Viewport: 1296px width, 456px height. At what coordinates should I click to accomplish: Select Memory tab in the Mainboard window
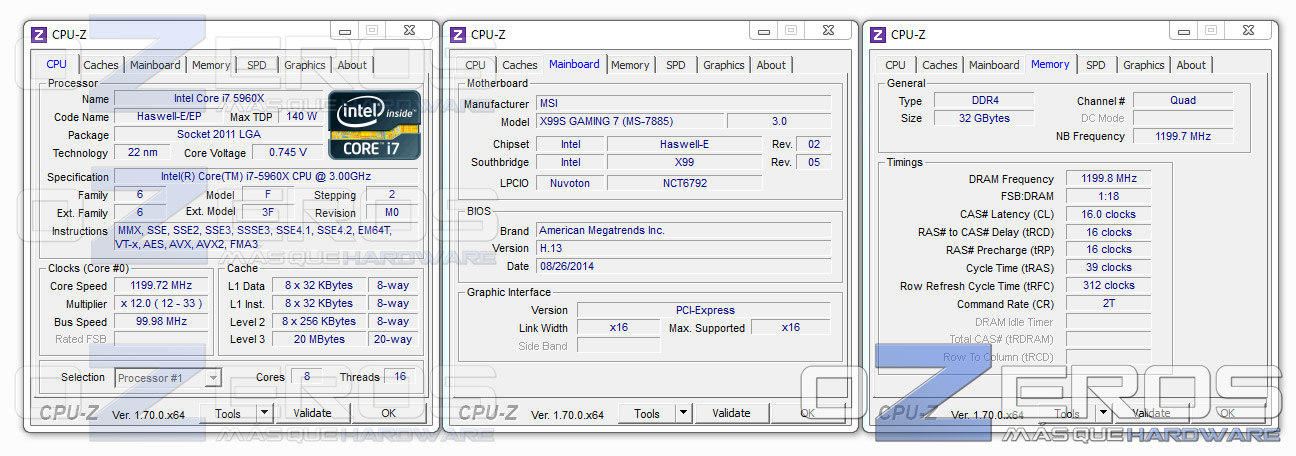tap(630, 65)
